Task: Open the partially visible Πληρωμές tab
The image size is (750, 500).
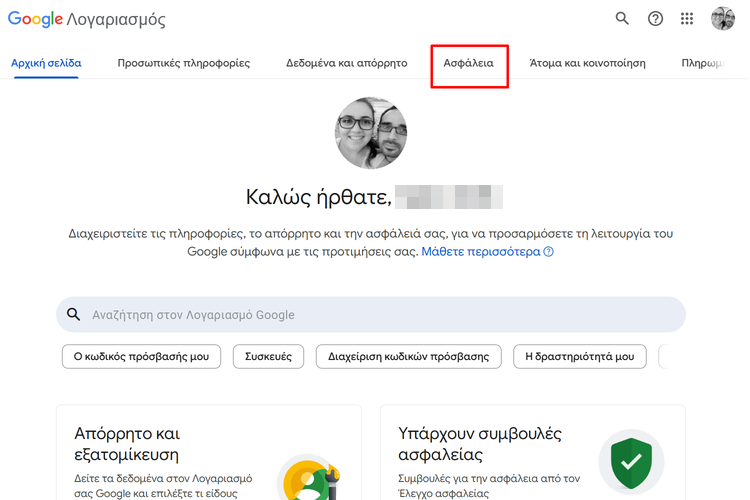Action: 703,63
